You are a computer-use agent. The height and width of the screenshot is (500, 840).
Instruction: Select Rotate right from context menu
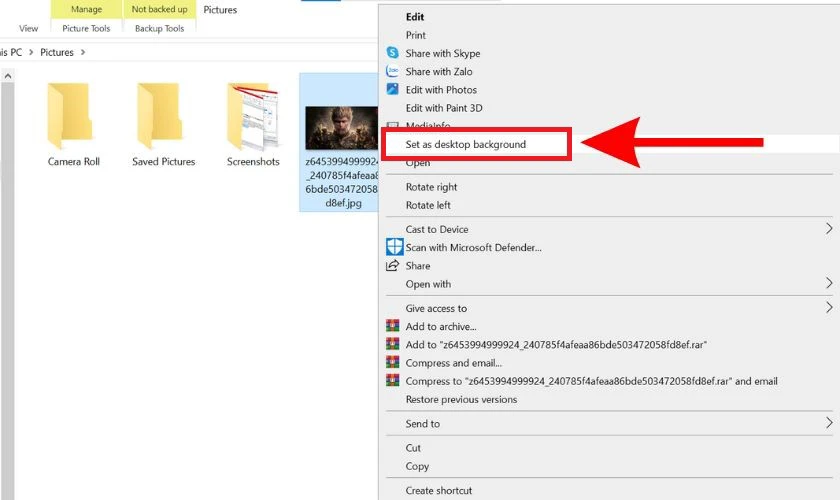click(x=431, y=187)
